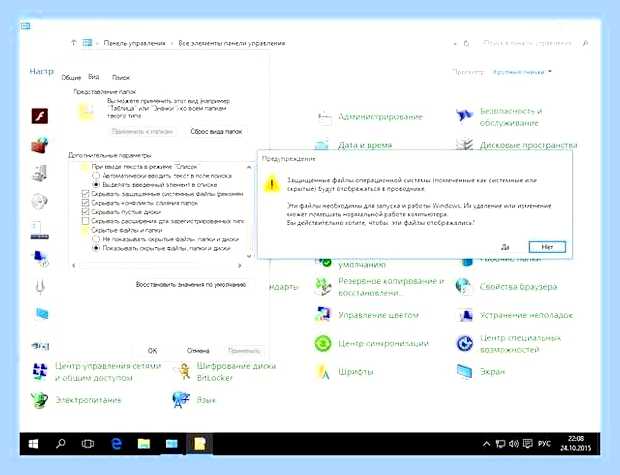
Task: Open Дисковые пространства icon
Action: (x=465, y=144)
